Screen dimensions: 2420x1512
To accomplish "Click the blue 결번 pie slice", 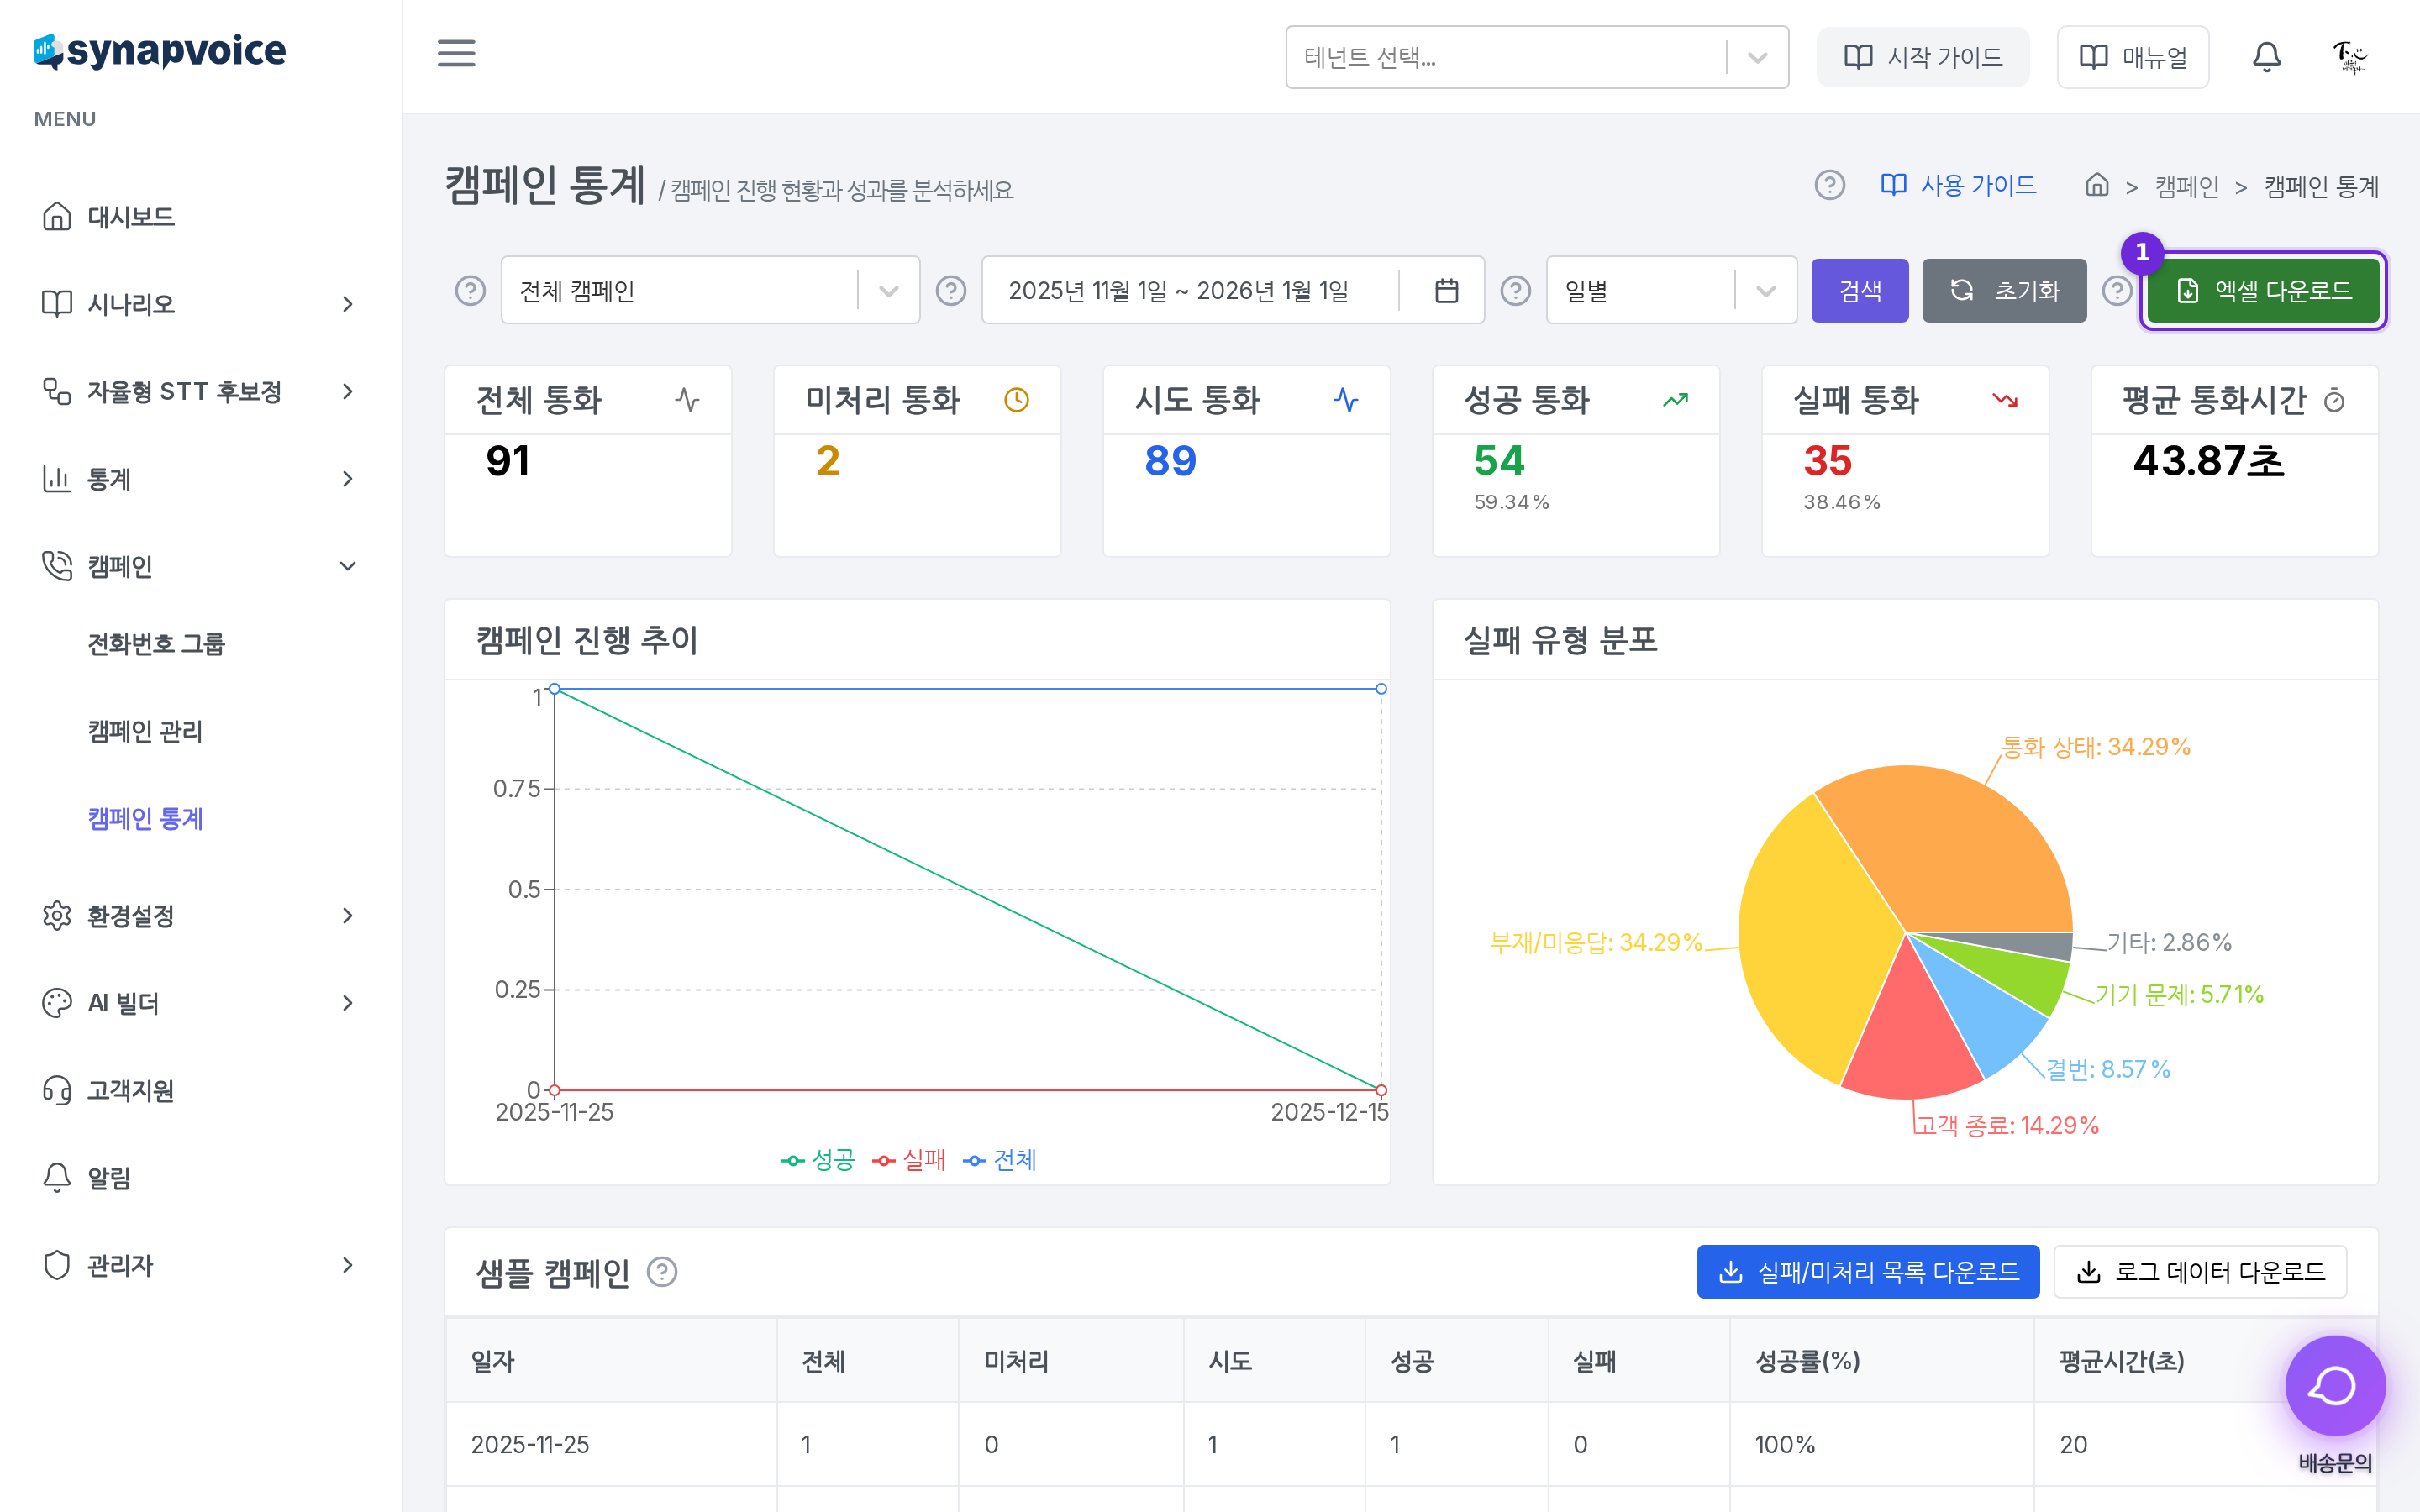I will tap(1985, 1020).
